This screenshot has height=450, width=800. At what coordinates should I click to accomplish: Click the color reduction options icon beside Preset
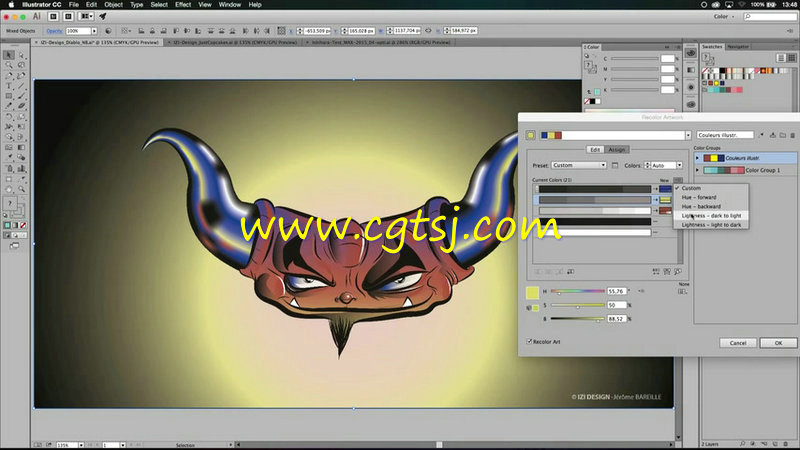click(x=615, y=165)
